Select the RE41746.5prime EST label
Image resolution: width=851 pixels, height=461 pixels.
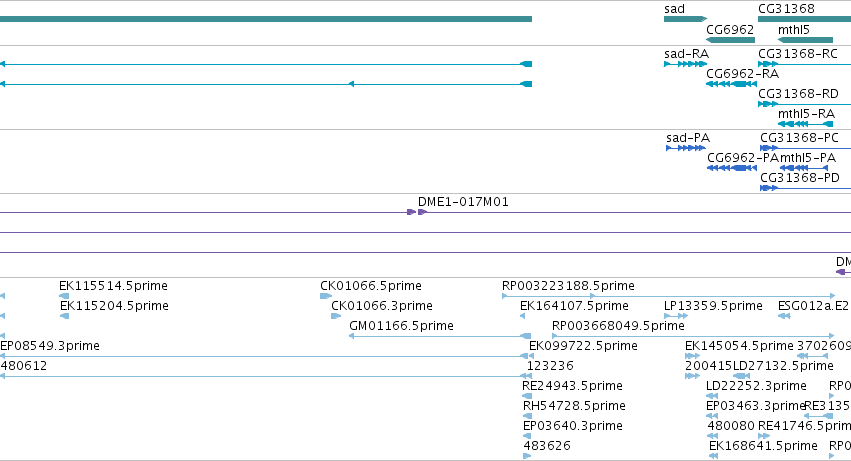[x=804, y=426]
